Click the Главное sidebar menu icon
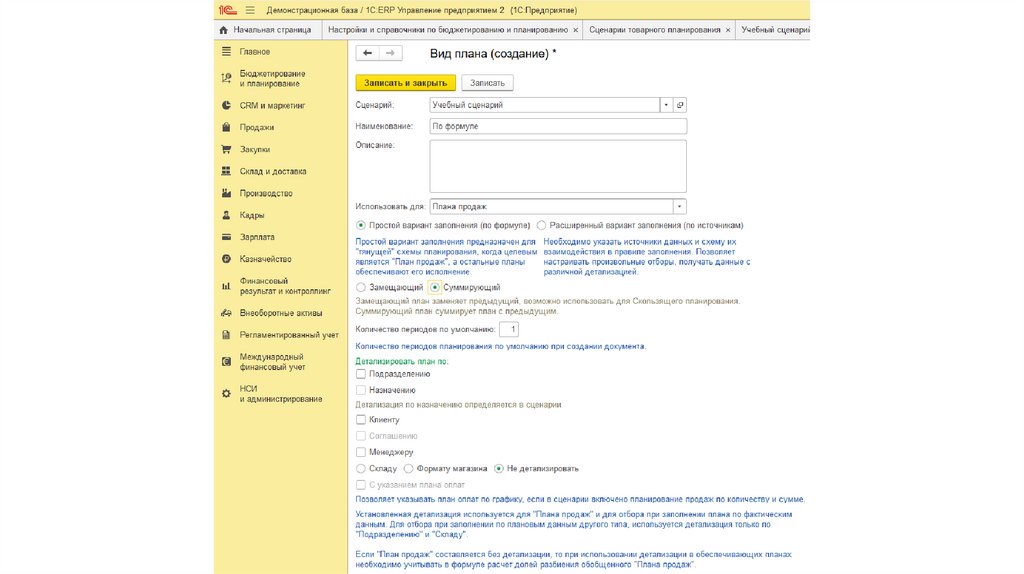 click(227, 51)
